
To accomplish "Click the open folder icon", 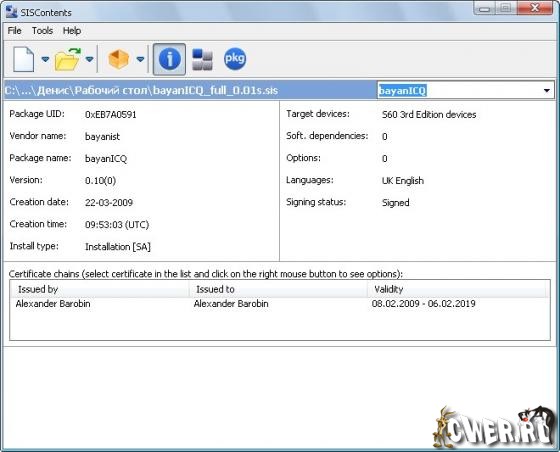I will tap(68, 59).
